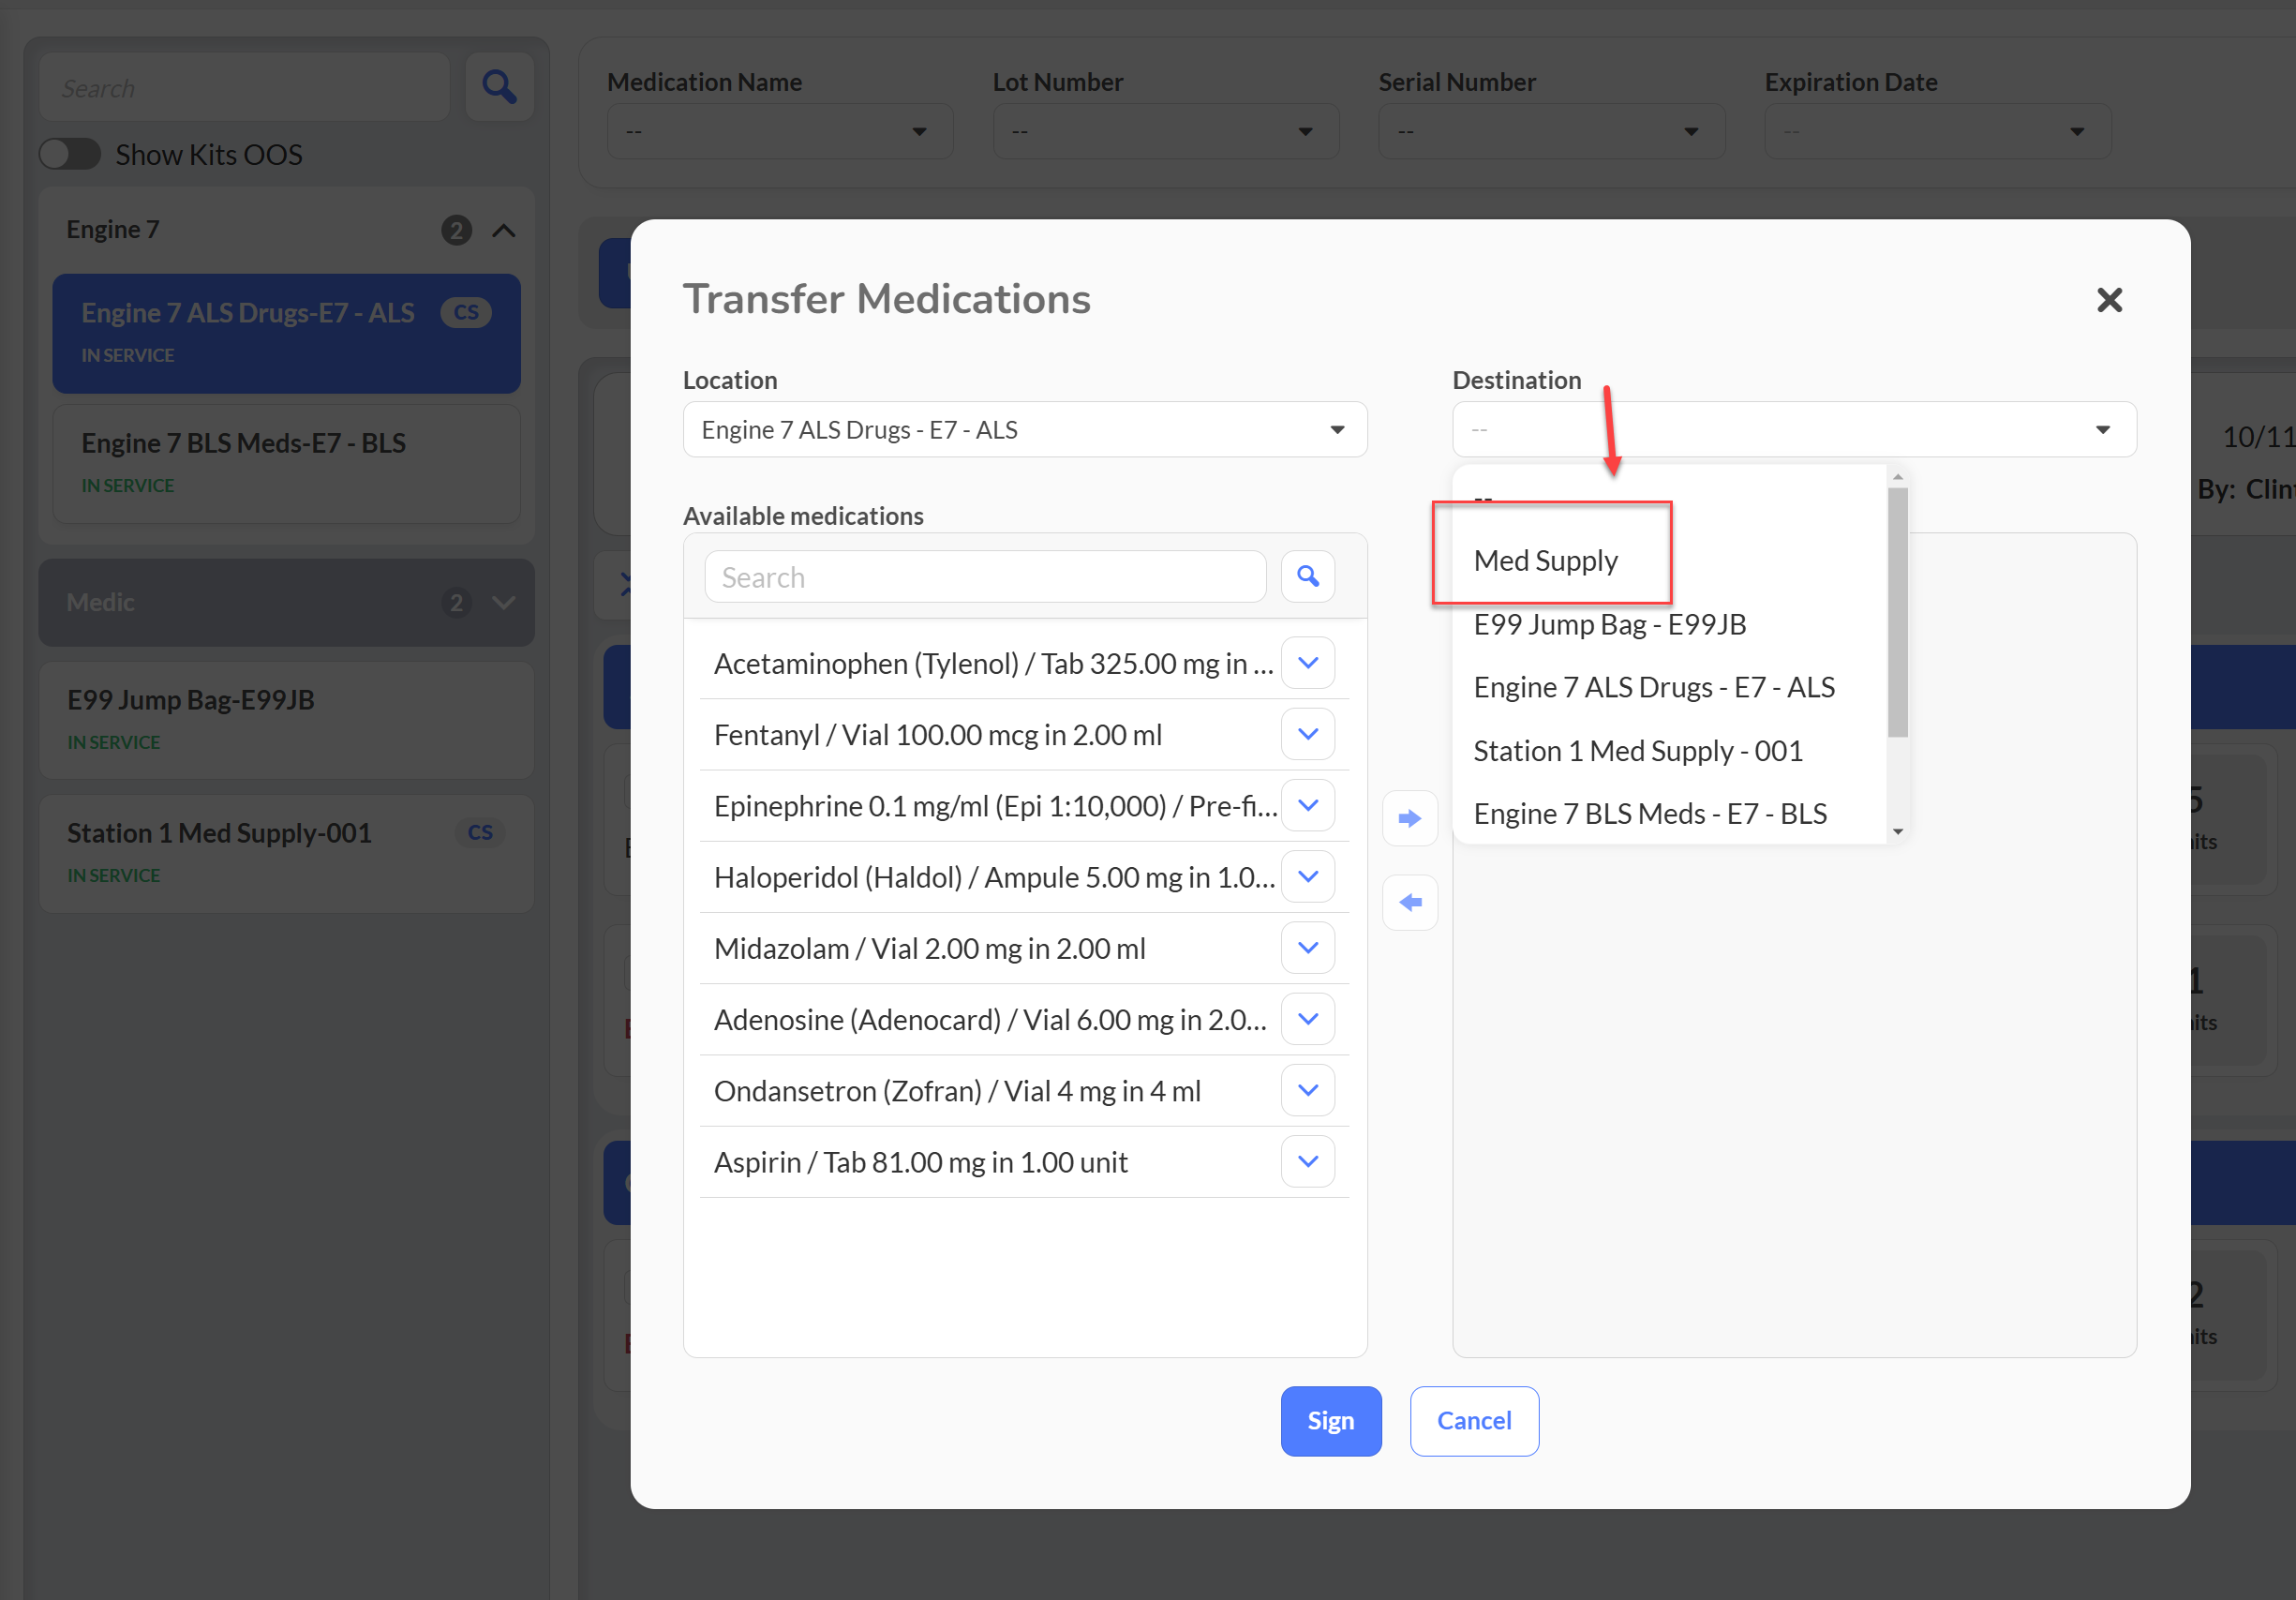
Task: Close the Transfer Medications dialog
Action: [x=2109, y=300]
